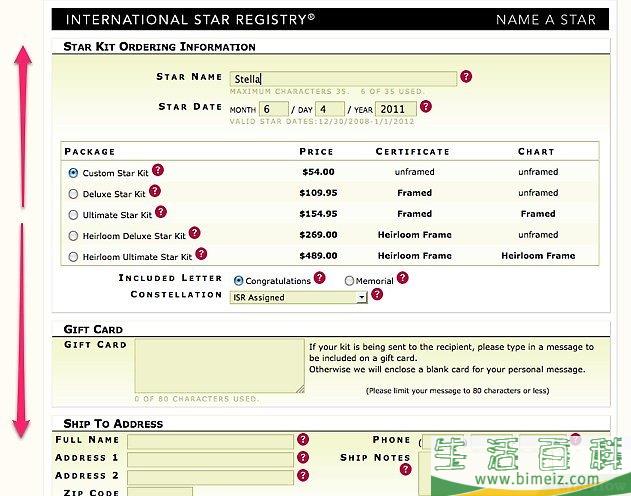The height and width of the screenshot is (496, 631).
Task: Choose the Heirloom Ultimate Star Kit option
Action: click(73, 257)
